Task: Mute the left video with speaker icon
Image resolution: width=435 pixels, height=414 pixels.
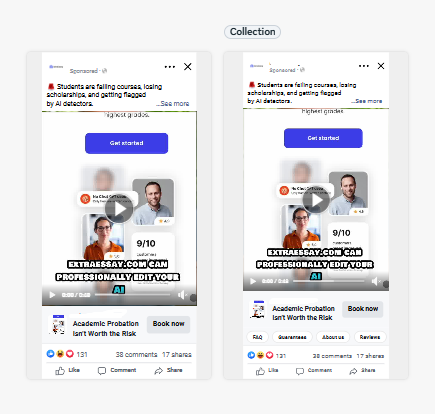Action: click(182, 295)
